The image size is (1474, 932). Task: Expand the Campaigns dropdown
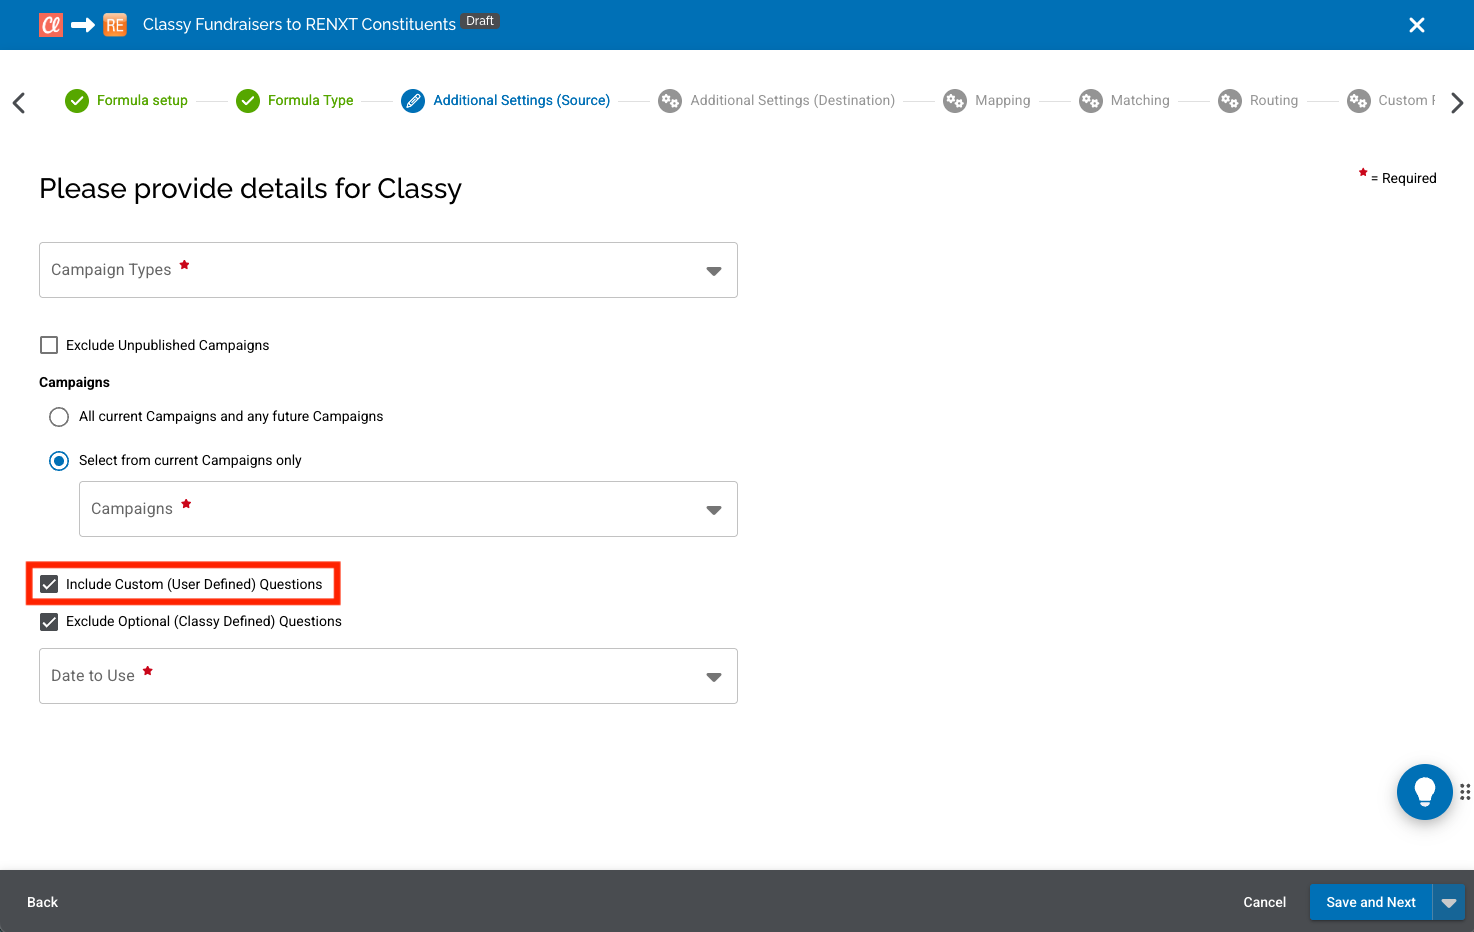pyautogui.click(x=713, y=509)
